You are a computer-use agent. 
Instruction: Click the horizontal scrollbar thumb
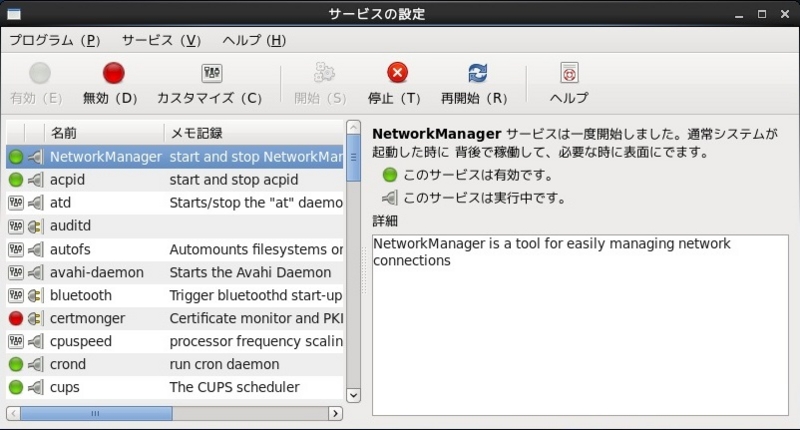pyautogui.click(x=96, y=413)
